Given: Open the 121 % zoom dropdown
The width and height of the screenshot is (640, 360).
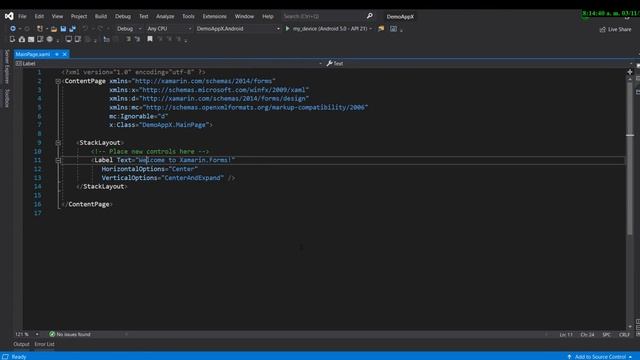Looking at the screenshot, I should coord(37,334).
